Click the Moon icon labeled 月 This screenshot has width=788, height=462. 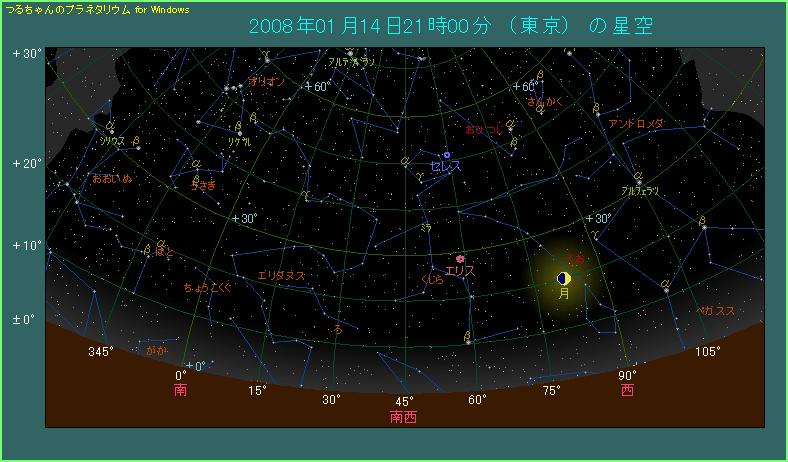pos(564,278)
